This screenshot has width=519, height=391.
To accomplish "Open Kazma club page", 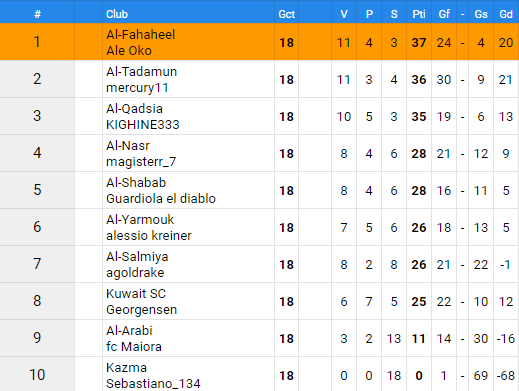I will click(126, 368).
